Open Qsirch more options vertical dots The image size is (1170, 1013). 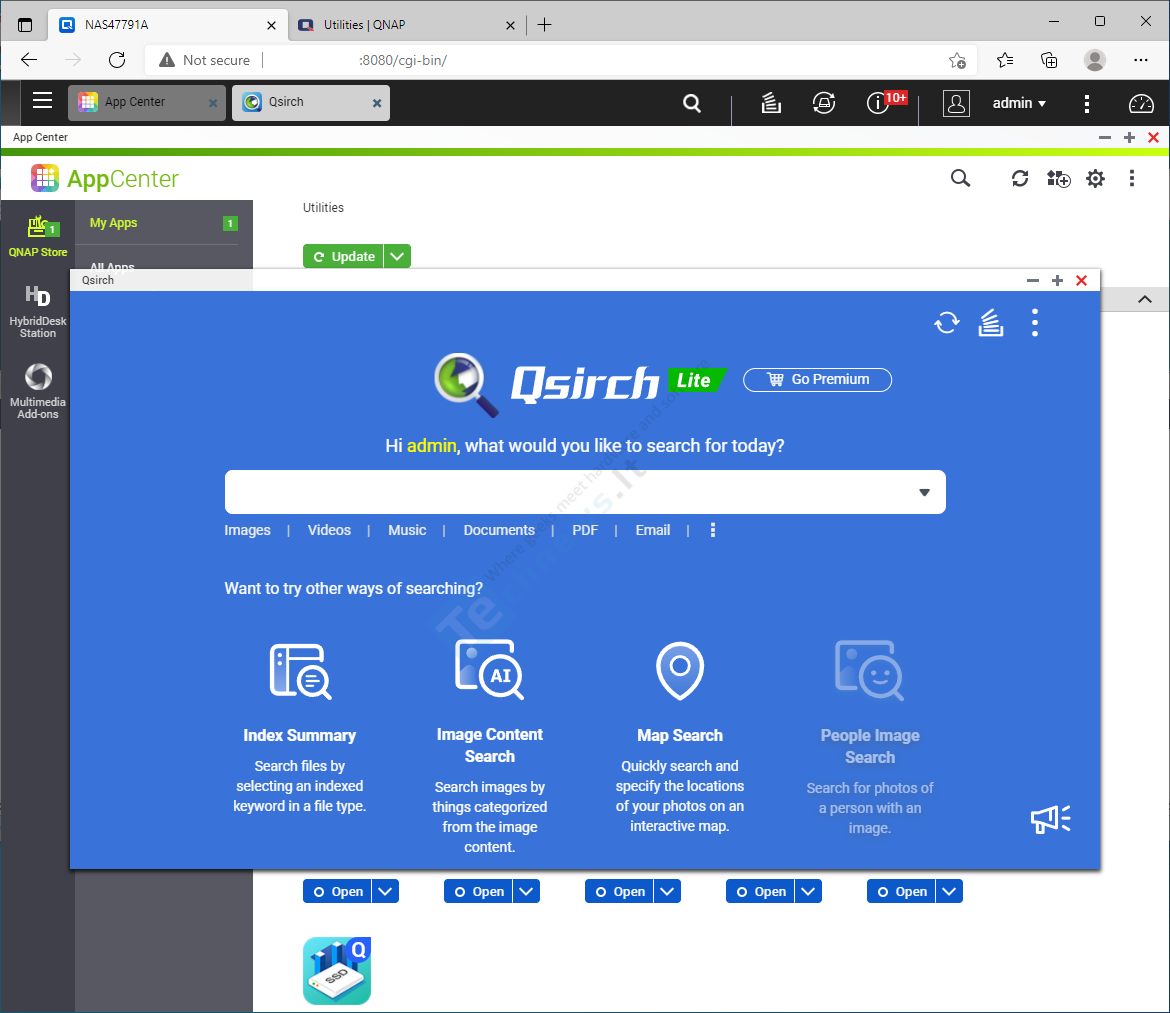1034,322
